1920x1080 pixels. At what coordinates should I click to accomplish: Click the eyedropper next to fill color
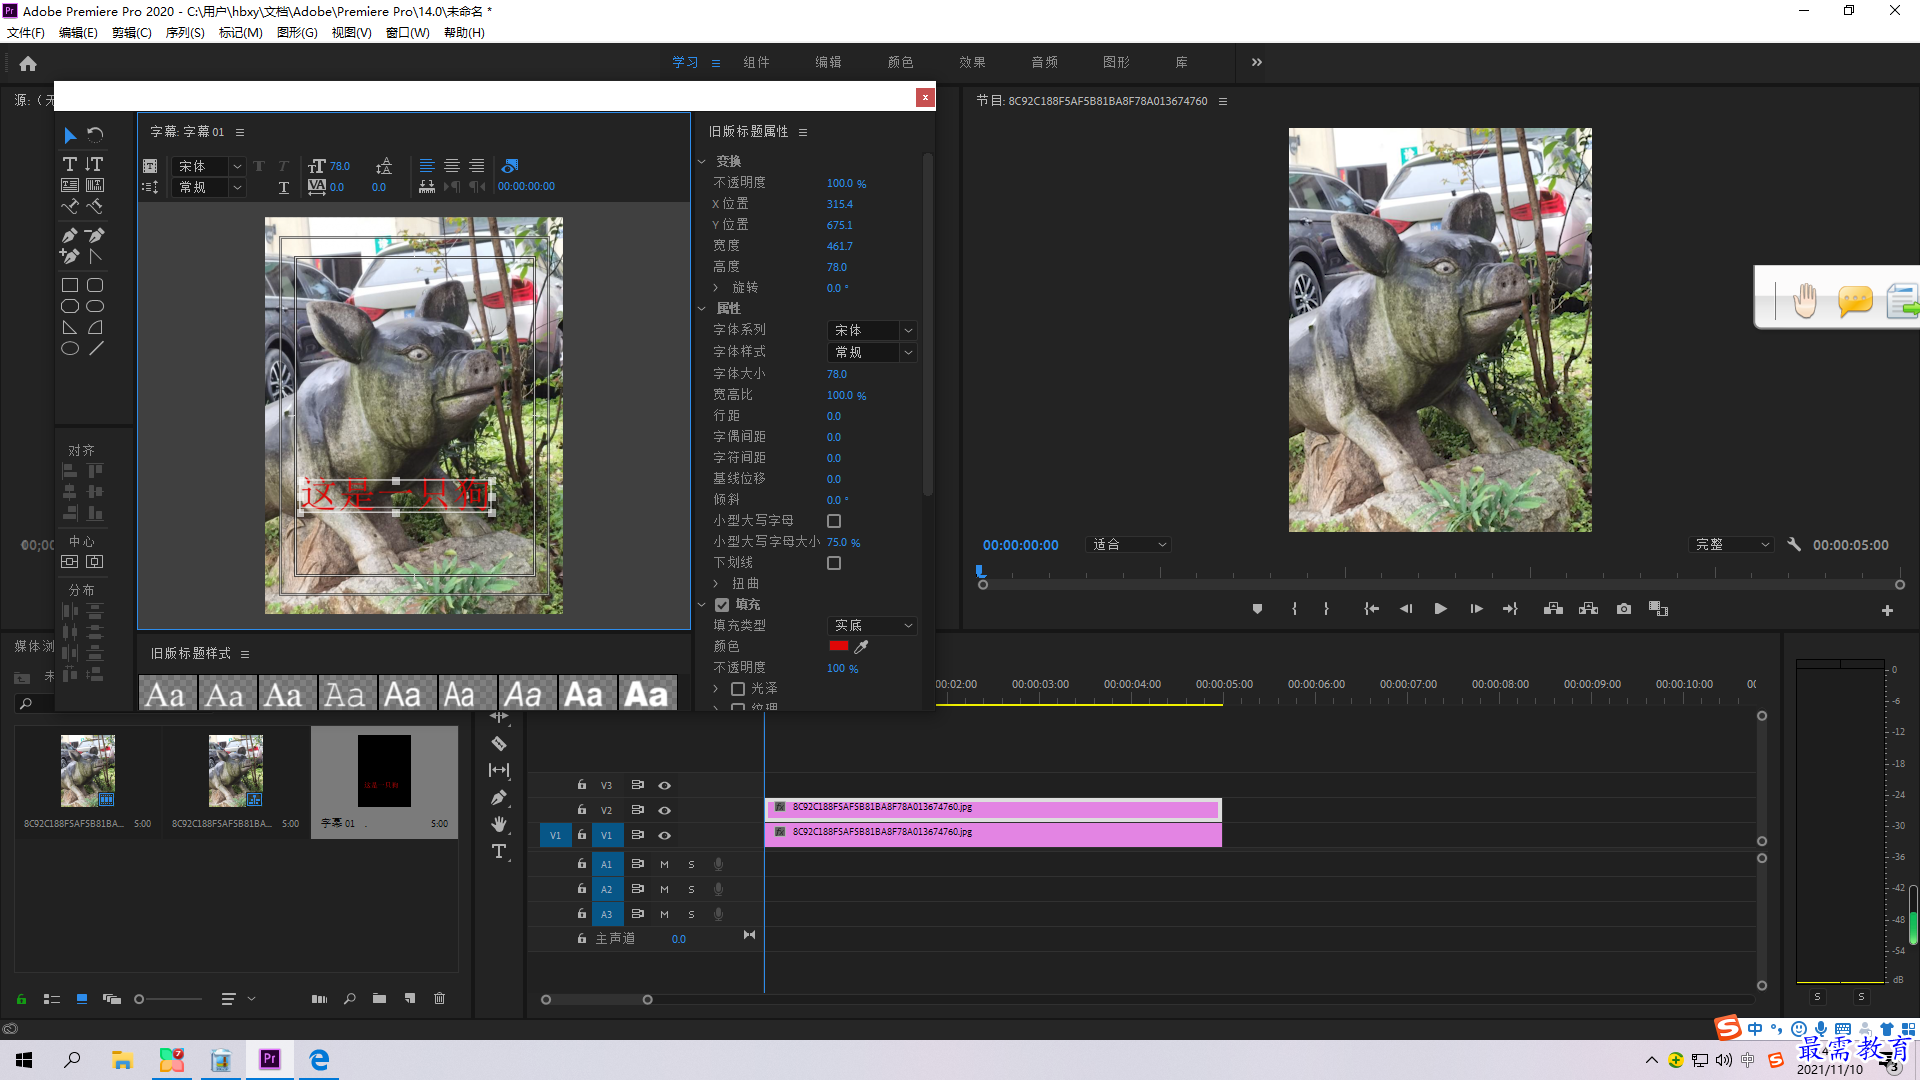861,647
